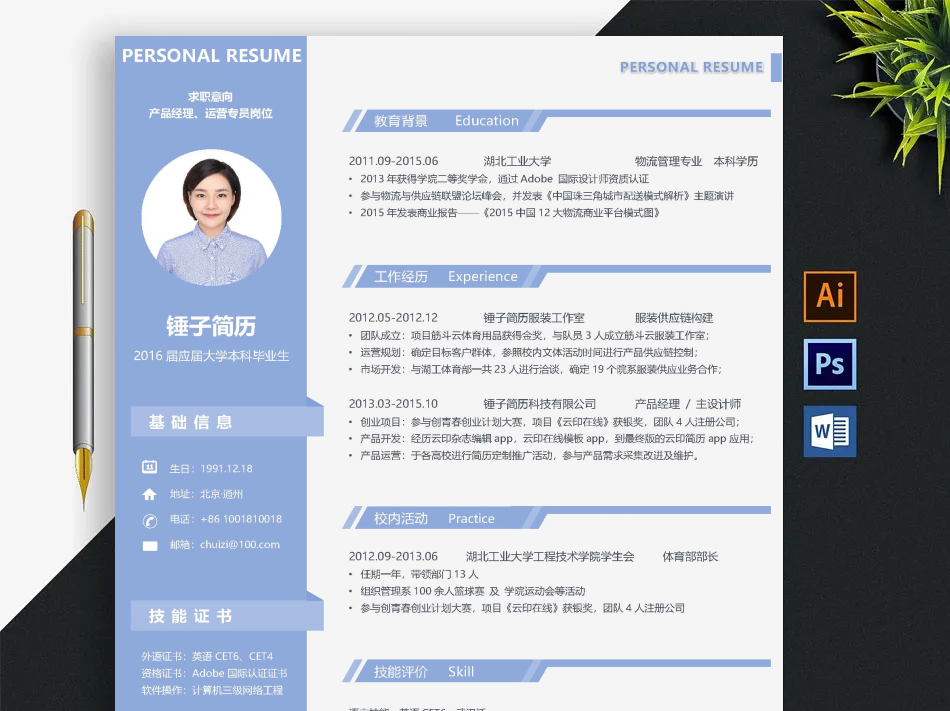This screenshot has height=711, width=950.
Task: Select the role text 产品经理 / 主设计师
Action: tap(688, 404)
